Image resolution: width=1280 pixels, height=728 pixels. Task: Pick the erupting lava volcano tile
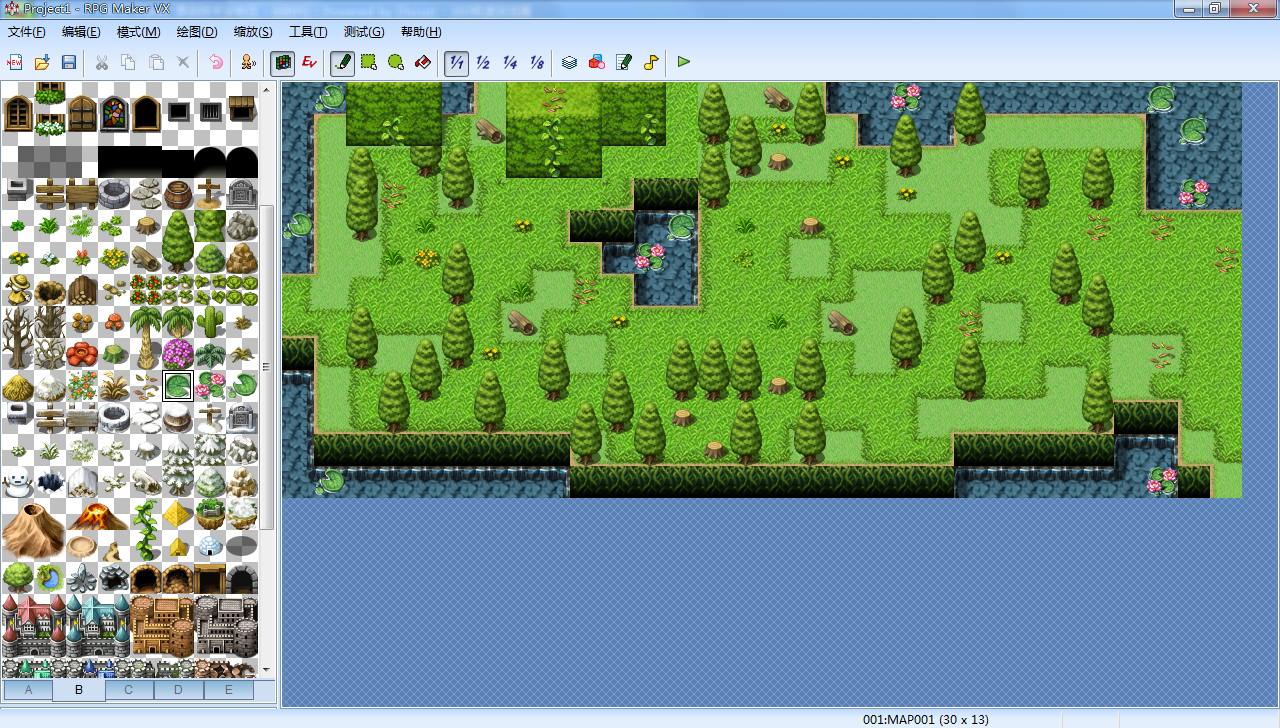(98, 514)
